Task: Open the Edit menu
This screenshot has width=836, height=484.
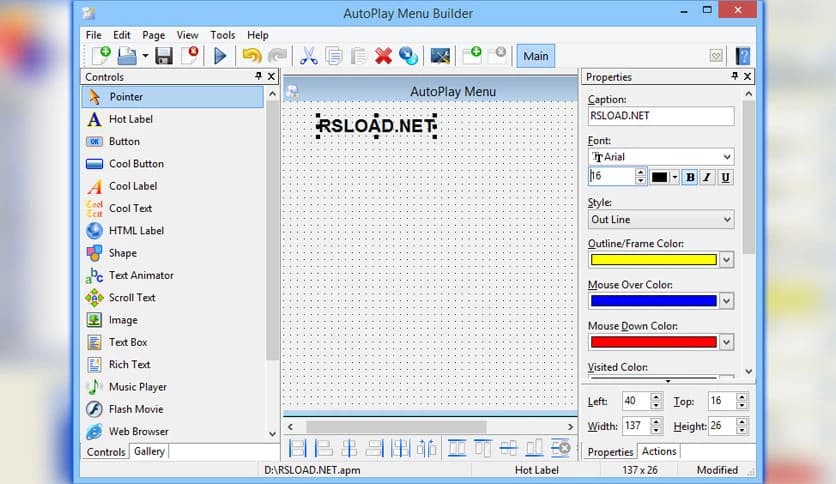Action: (x=122, y=35)
